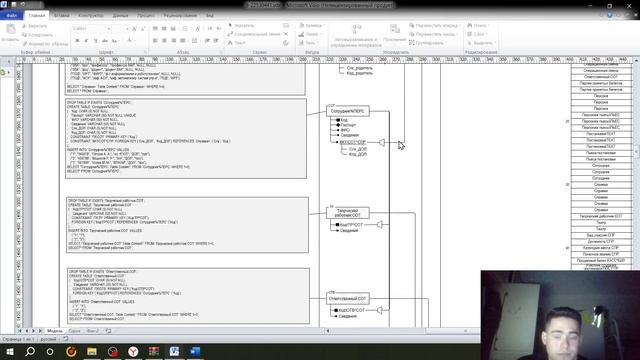Align text to bottom
The height and width of the screenshot is (360, 640).
173,29
